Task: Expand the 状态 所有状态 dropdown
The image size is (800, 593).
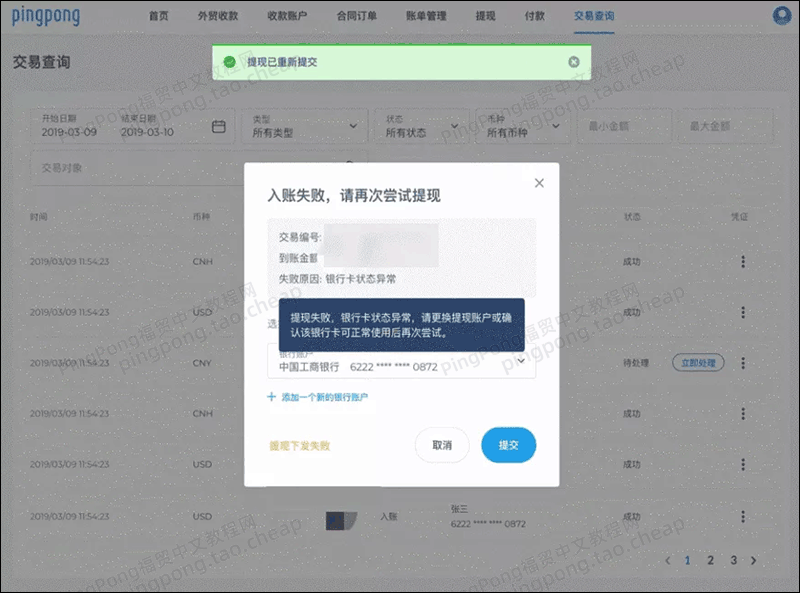Action: click(x=422, y=126)
